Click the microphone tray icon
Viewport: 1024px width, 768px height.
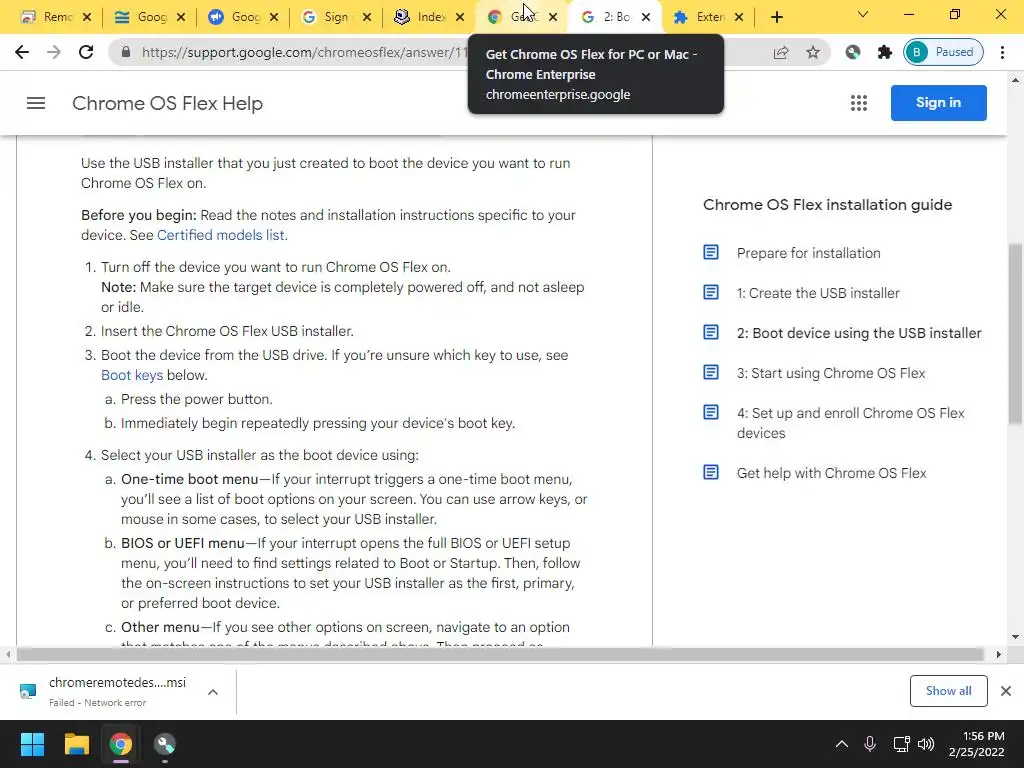point(870,744)
